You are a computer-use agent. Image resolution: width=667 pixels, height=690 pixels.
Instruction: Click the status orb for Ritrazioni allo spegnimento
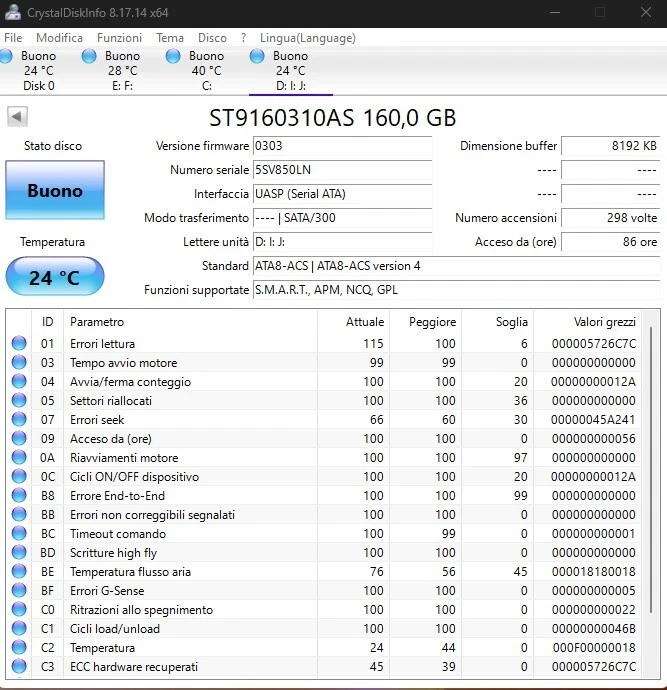[19, 609]
